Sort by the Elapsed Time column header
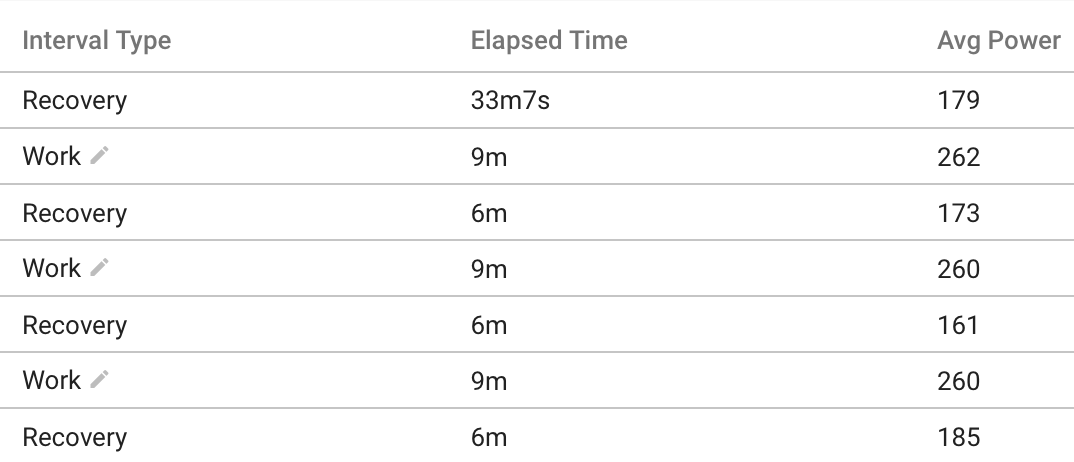The height and width of the screenshot is (462, 1074). point(549,40)
